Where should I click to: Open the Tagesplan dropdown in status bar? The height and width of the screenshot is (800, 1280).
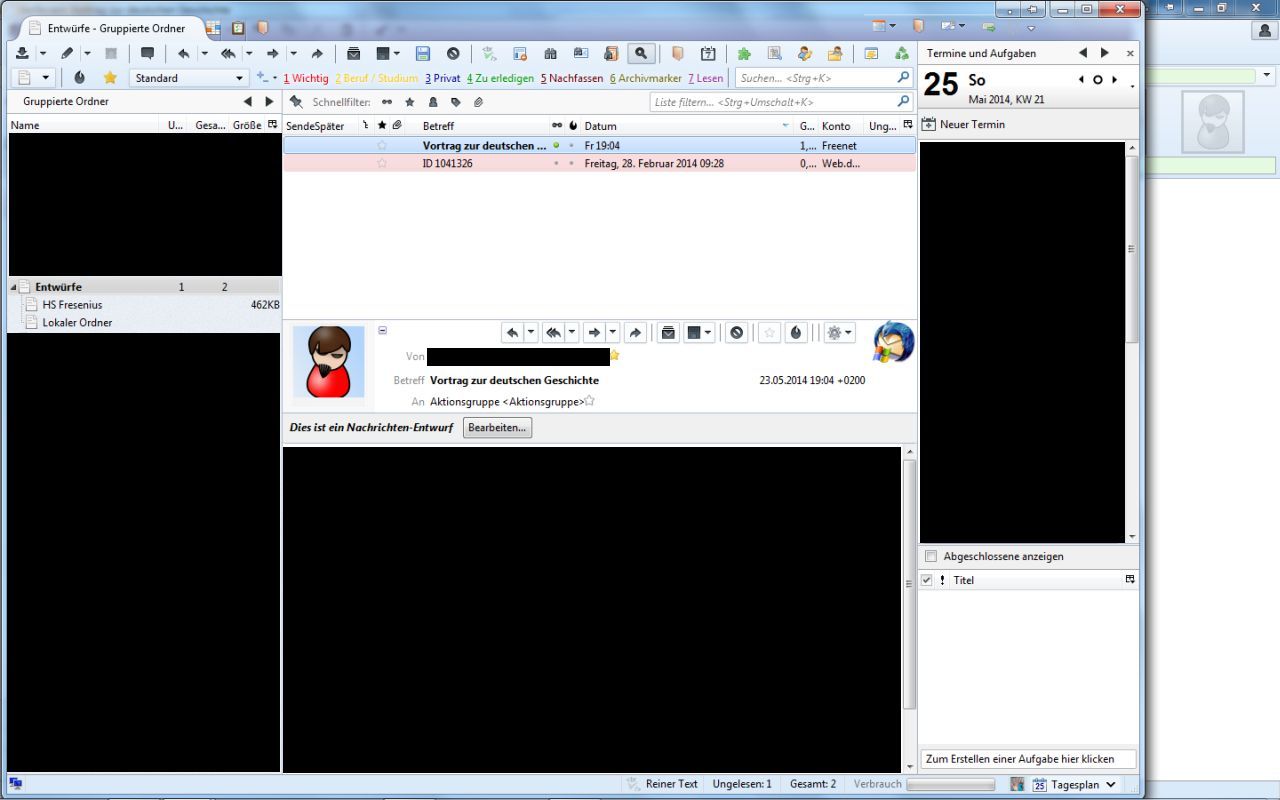click(1110, 785)
